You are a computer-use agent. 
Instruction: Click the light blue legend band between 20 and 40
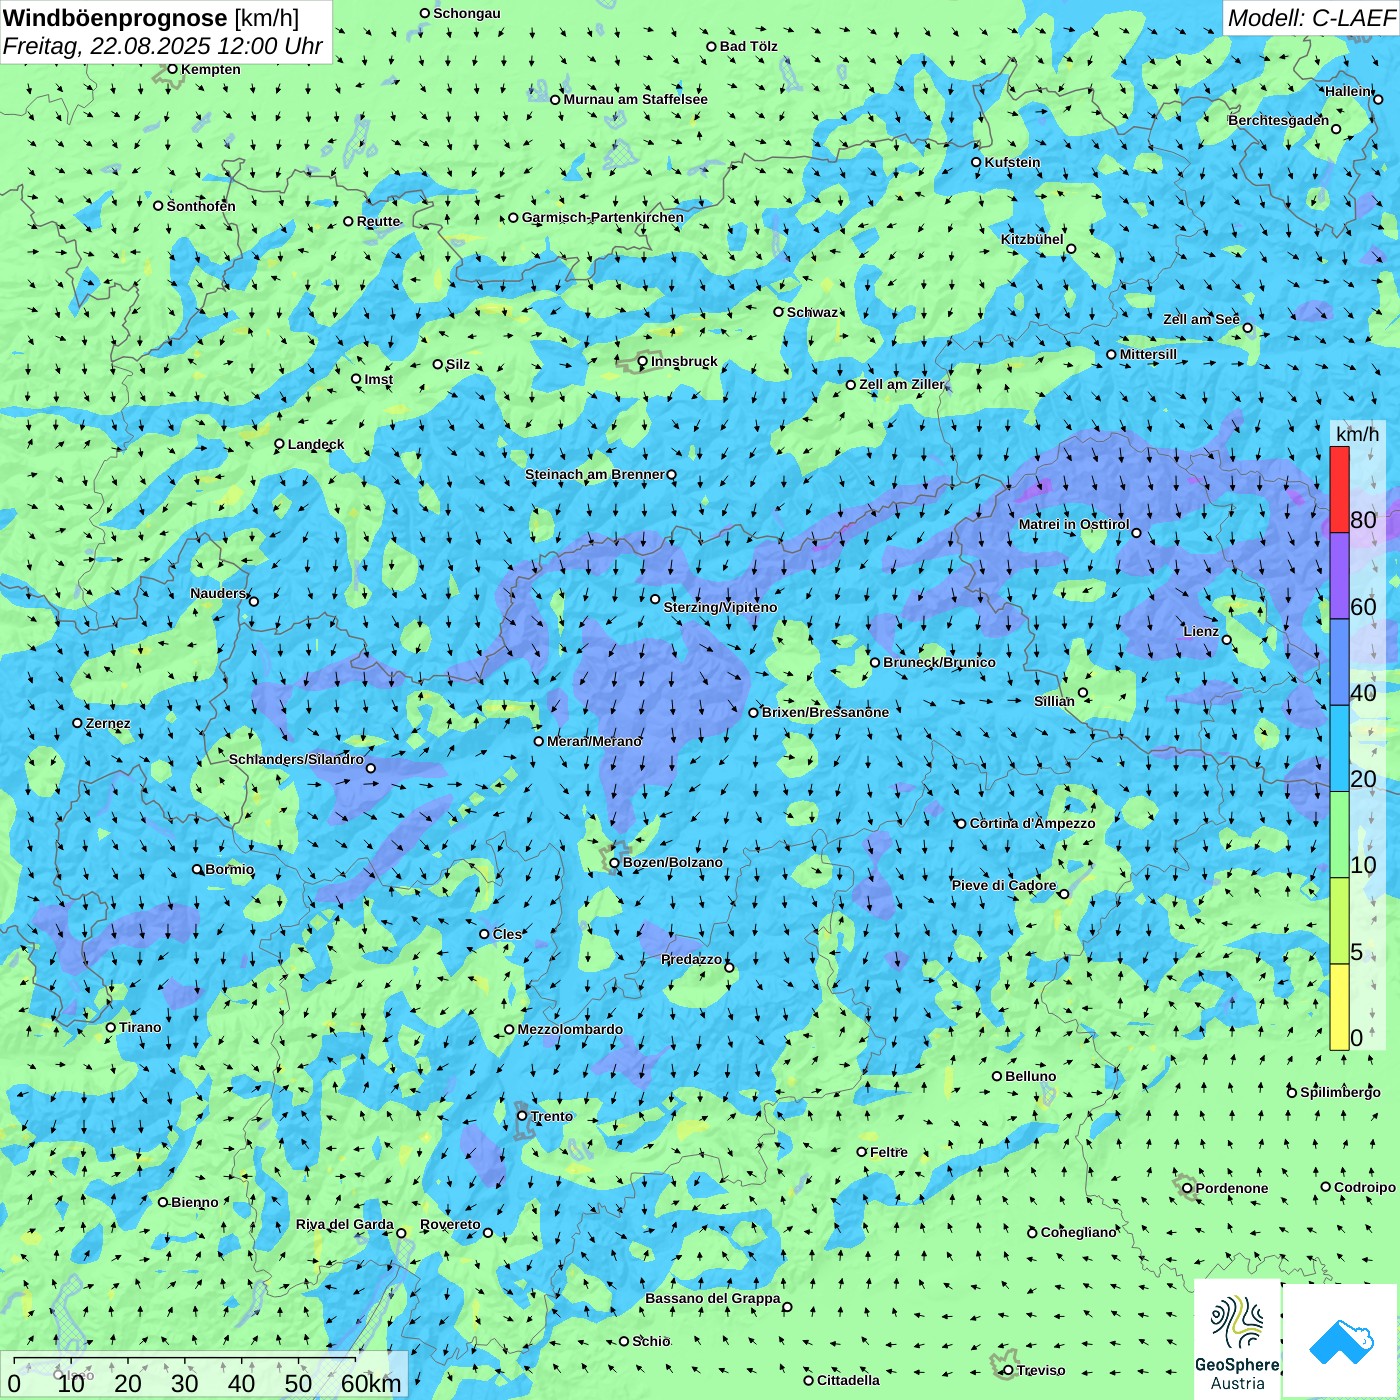pyautogui.click(x=1339, y=748)
